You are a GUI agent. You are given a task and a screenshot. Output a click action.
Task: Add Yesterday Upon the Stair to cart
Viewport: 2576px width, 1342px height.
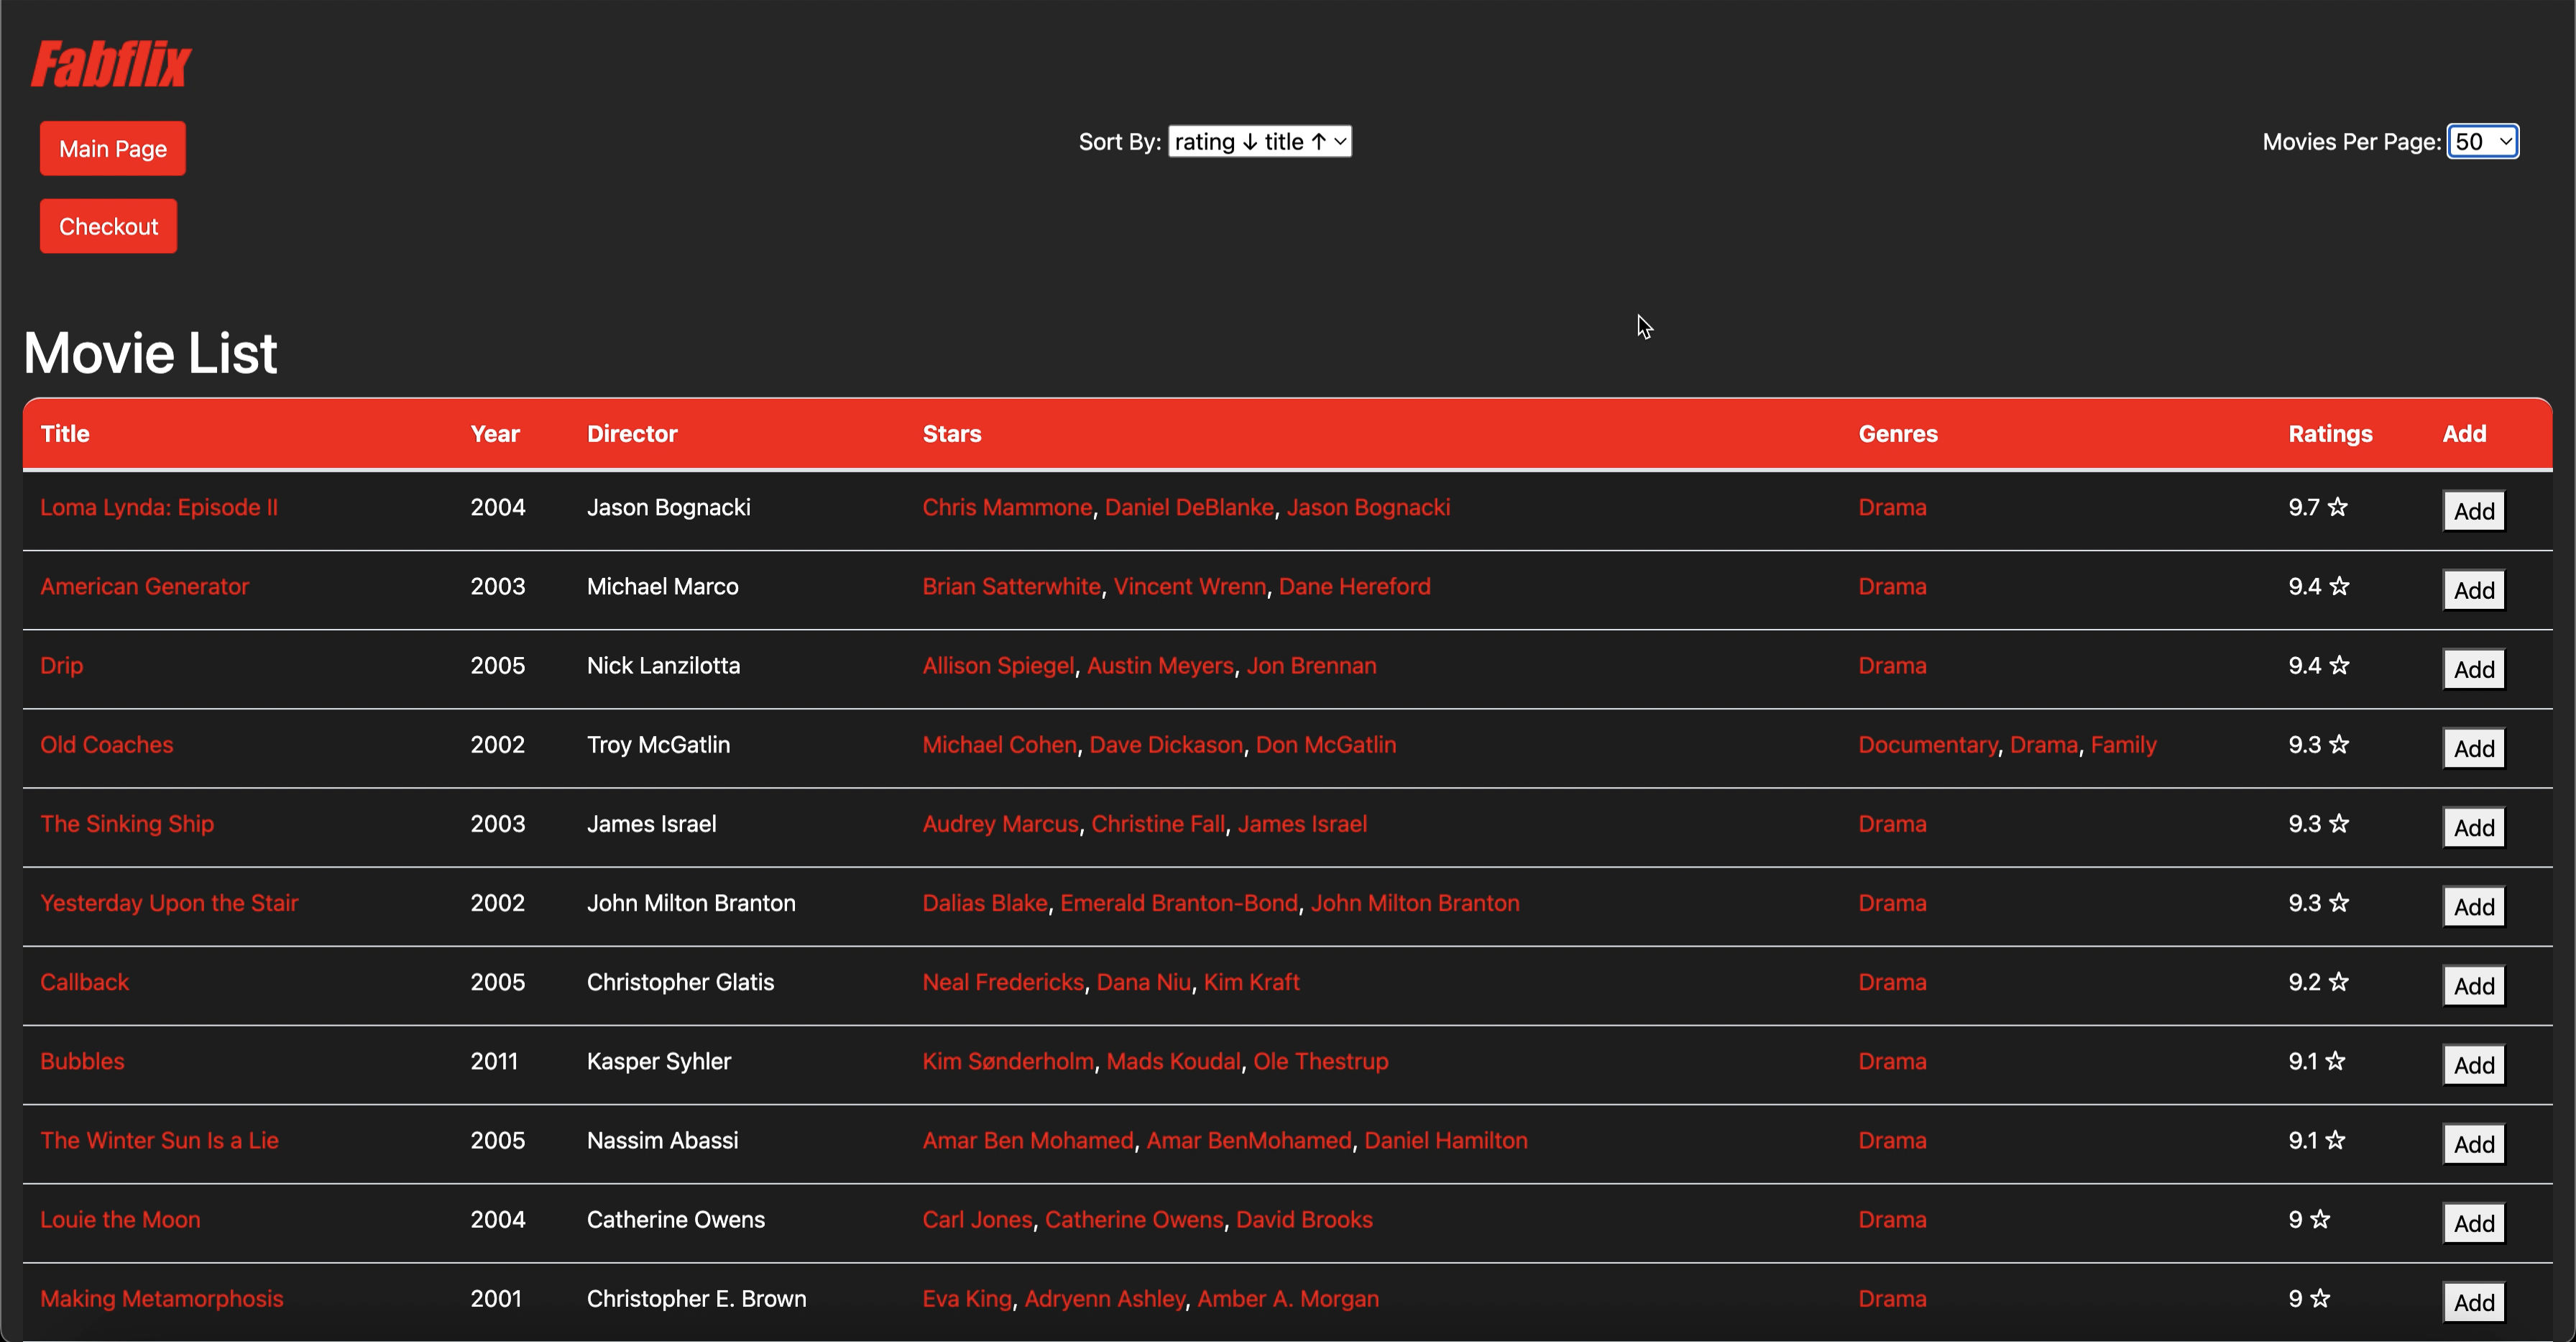2473,907
